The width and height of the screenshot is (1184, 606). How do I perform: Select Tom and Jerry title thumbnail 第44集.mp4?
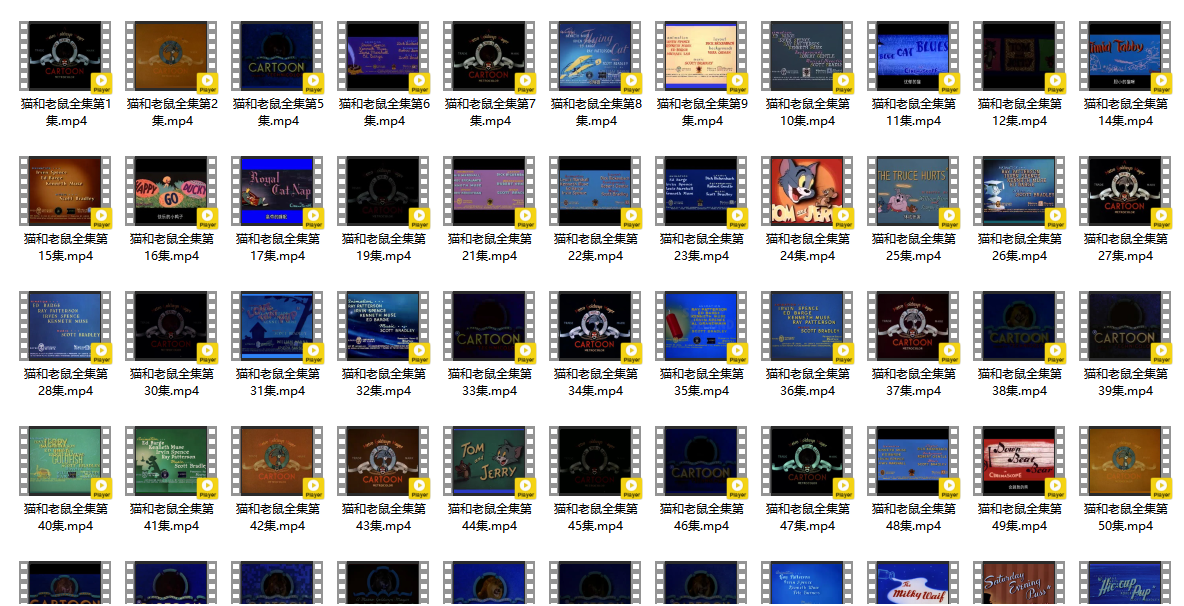(490, 462)
